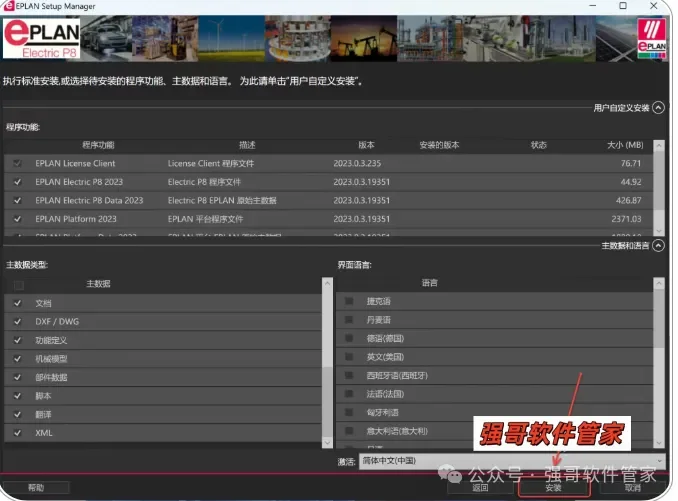Toggle EPLAN License Client checkbox
678x501 pixels.
click(x=17, y=163)
